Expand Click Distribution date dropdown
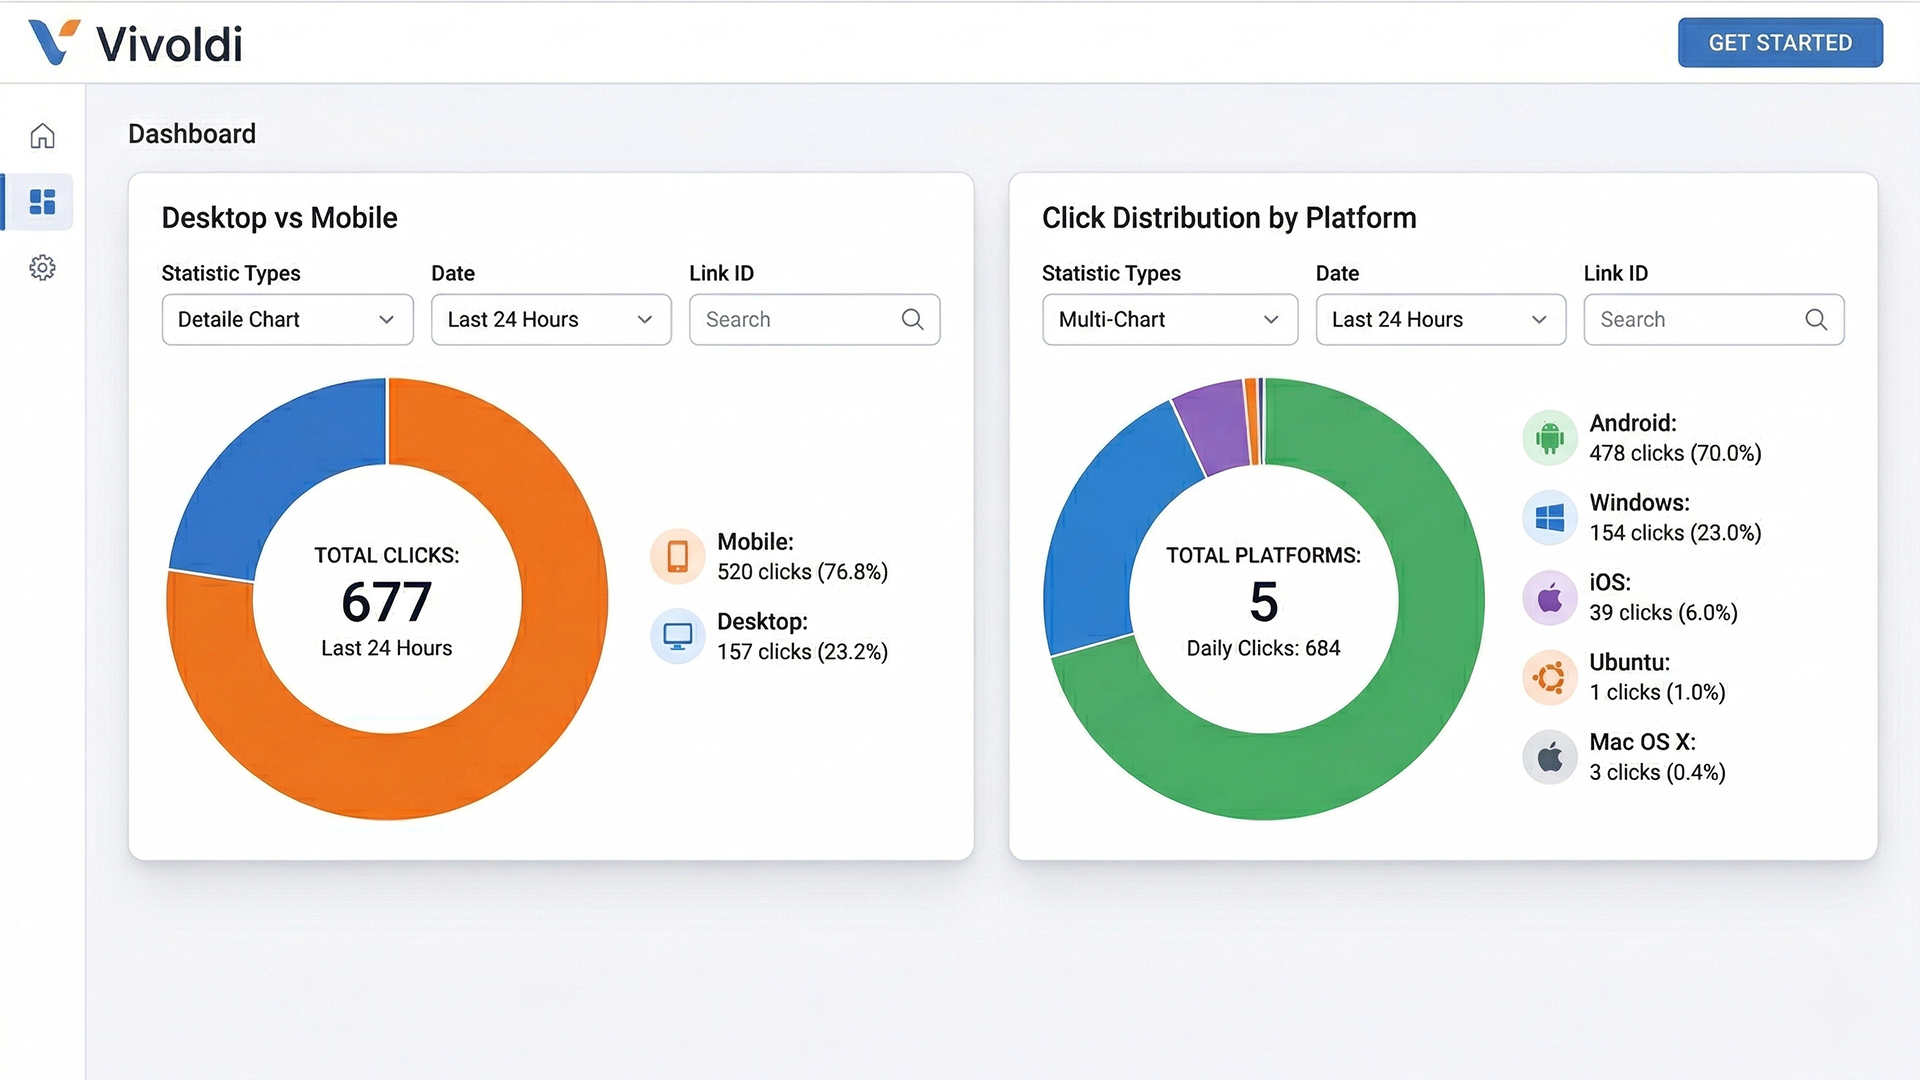The width and height of the screenshot is (1920, 1080). (1440, 320)
